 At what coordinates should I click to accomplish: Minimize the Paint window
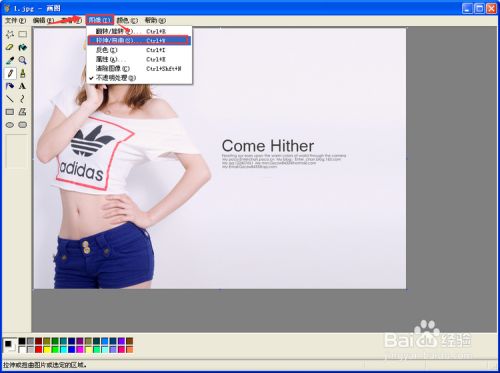pos(467,8)
